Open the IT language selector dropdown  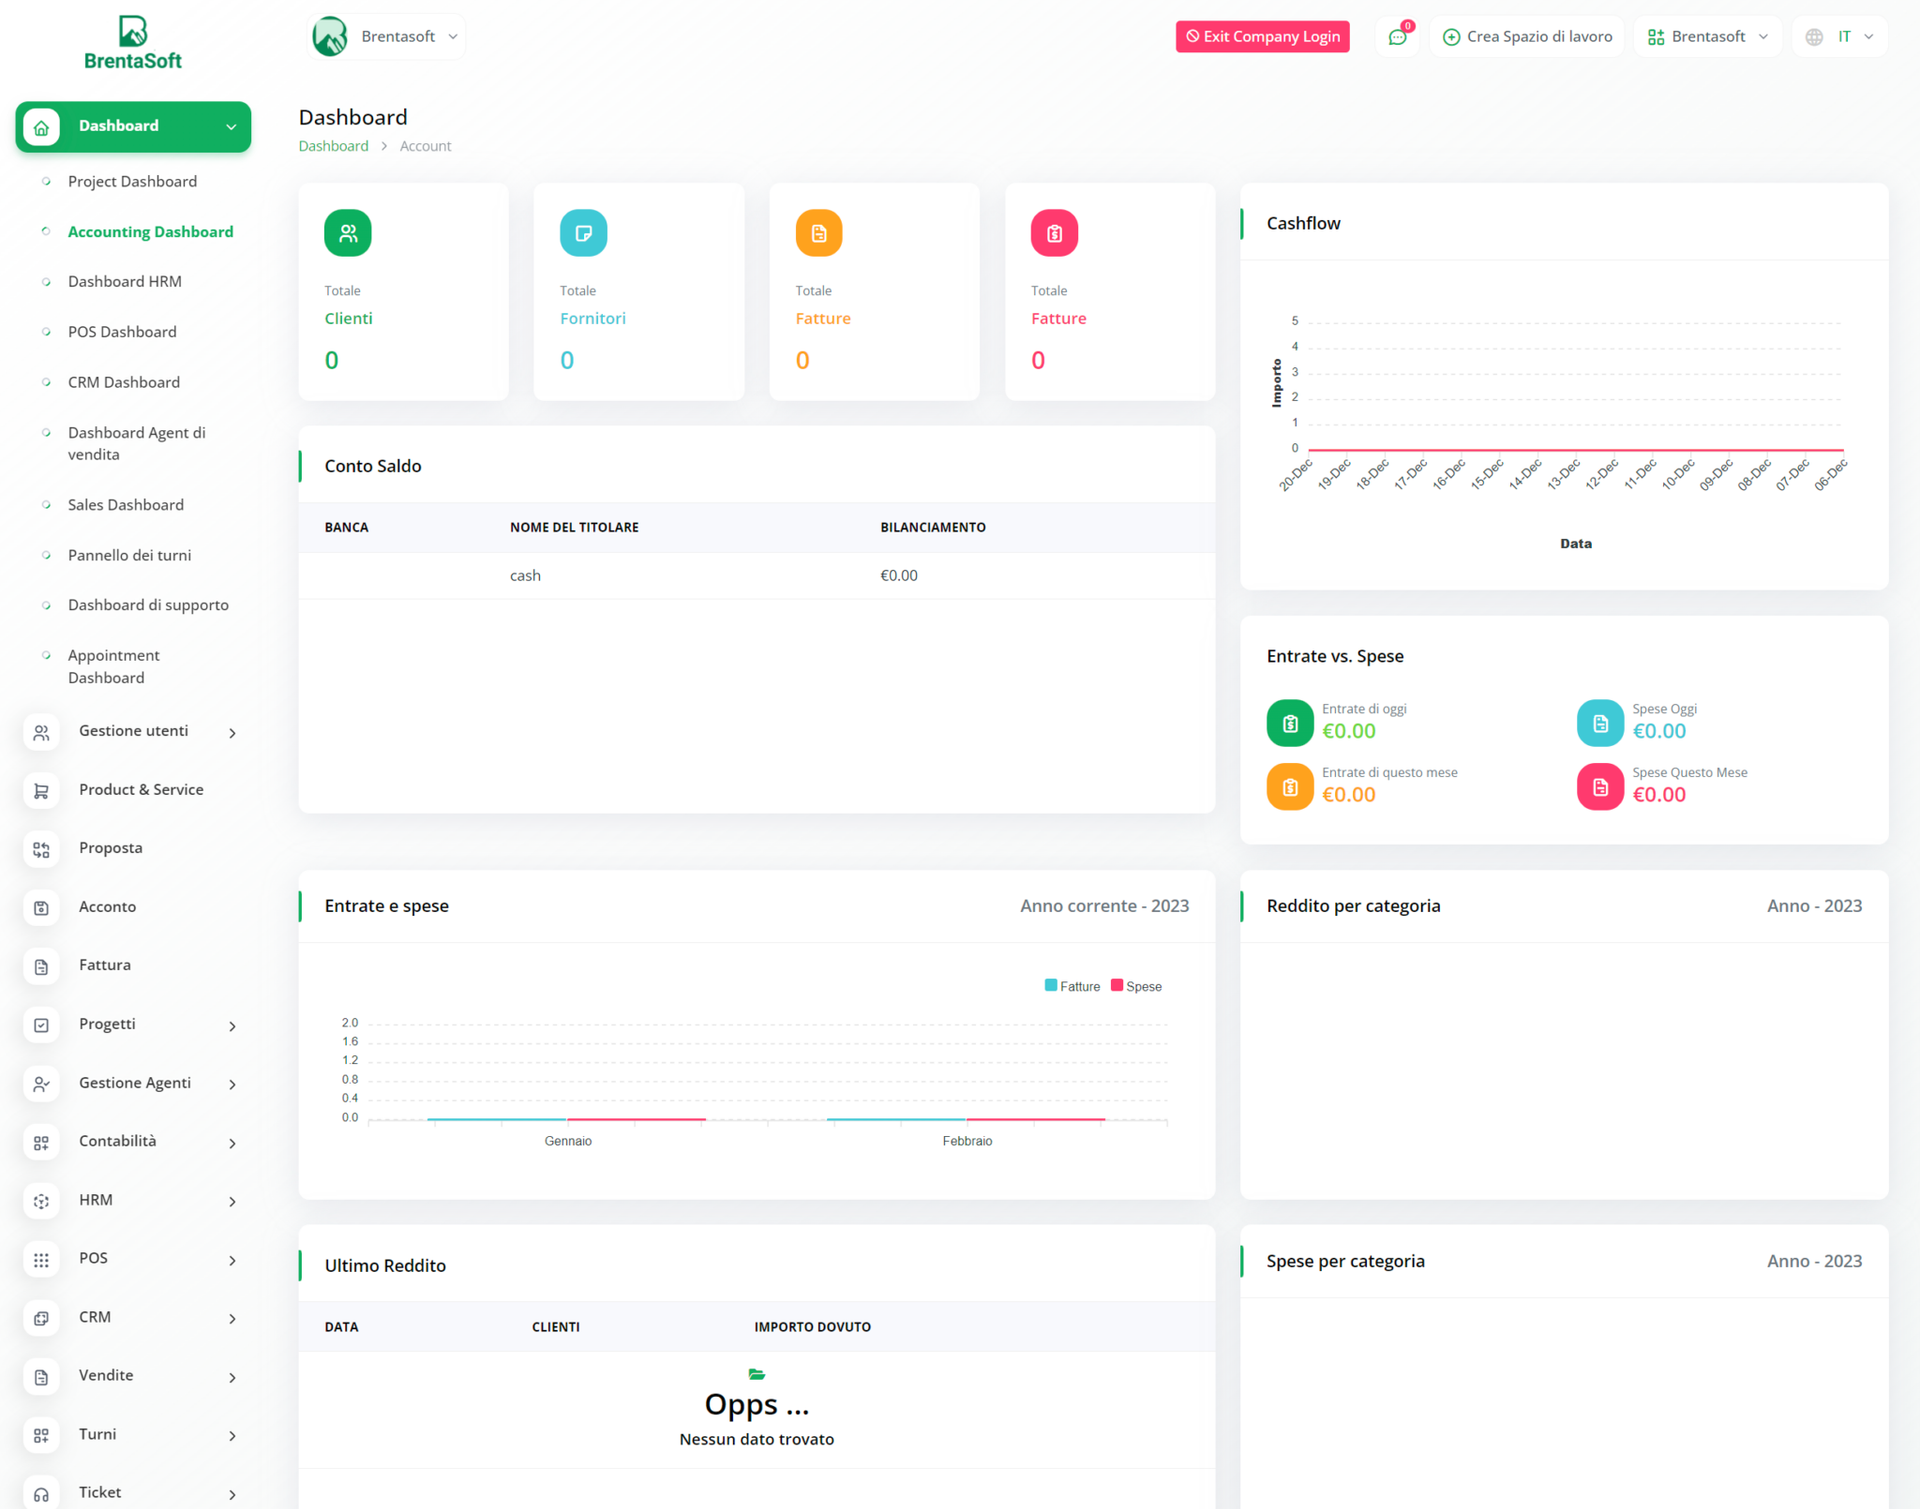click(x=1840, y=36)
